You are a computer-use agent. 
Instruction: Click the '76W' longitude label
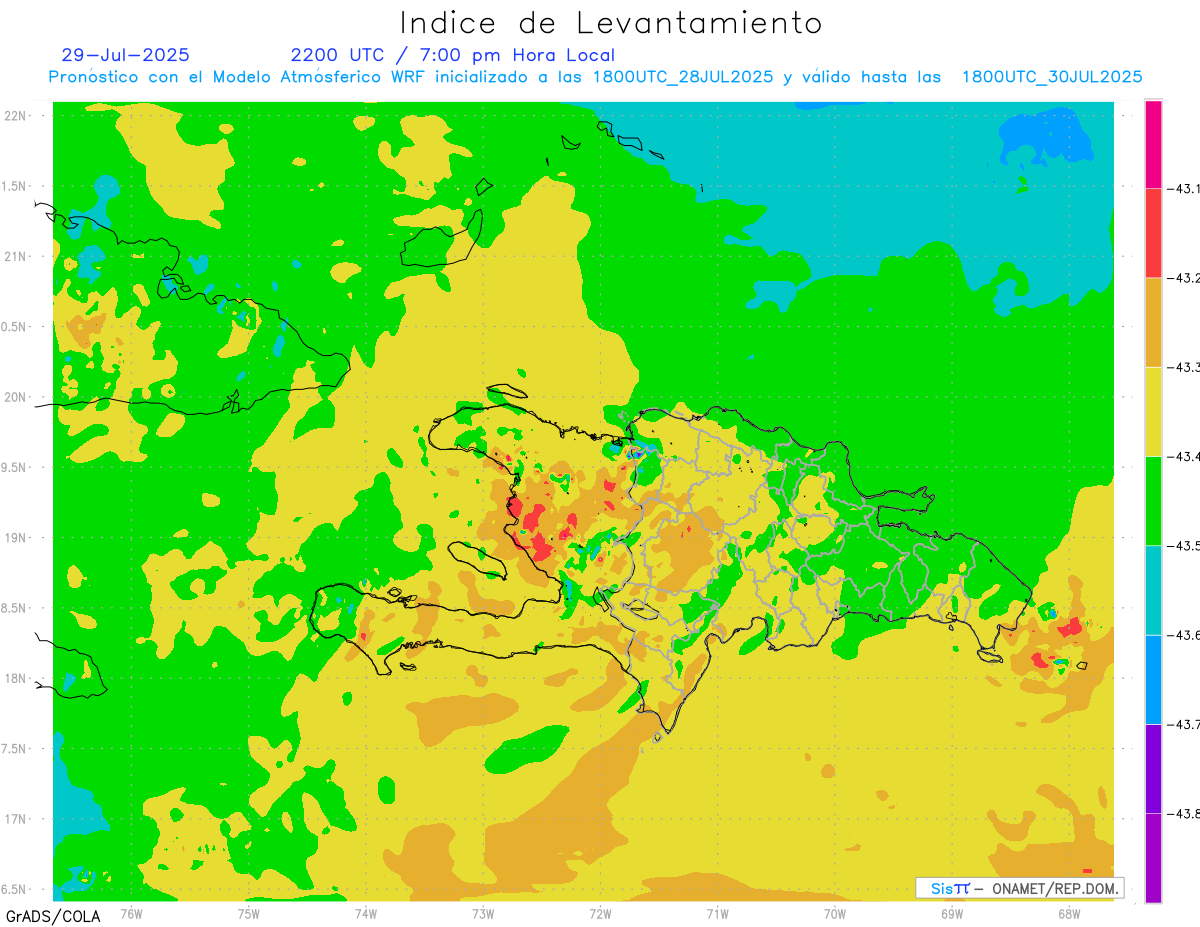click(x=131, y=913)
